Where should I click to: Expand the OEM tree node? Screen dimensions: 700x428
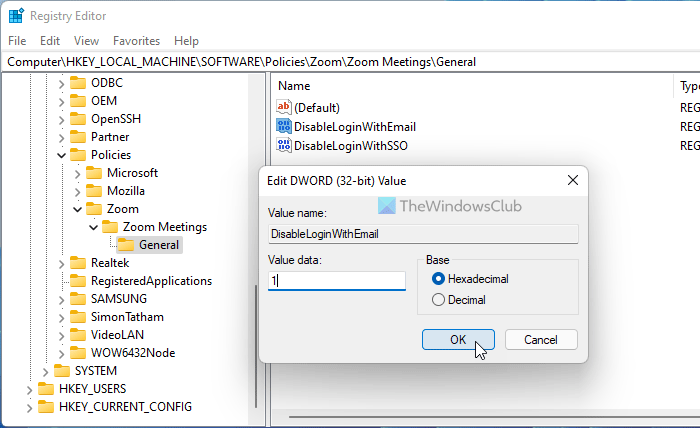62,102
